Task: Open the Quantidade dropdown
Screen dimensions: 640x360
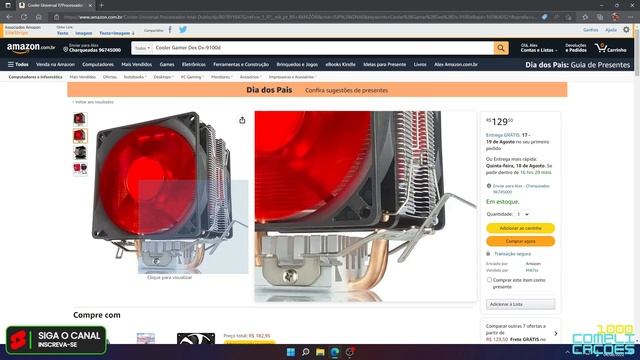Action: (522, 214)
